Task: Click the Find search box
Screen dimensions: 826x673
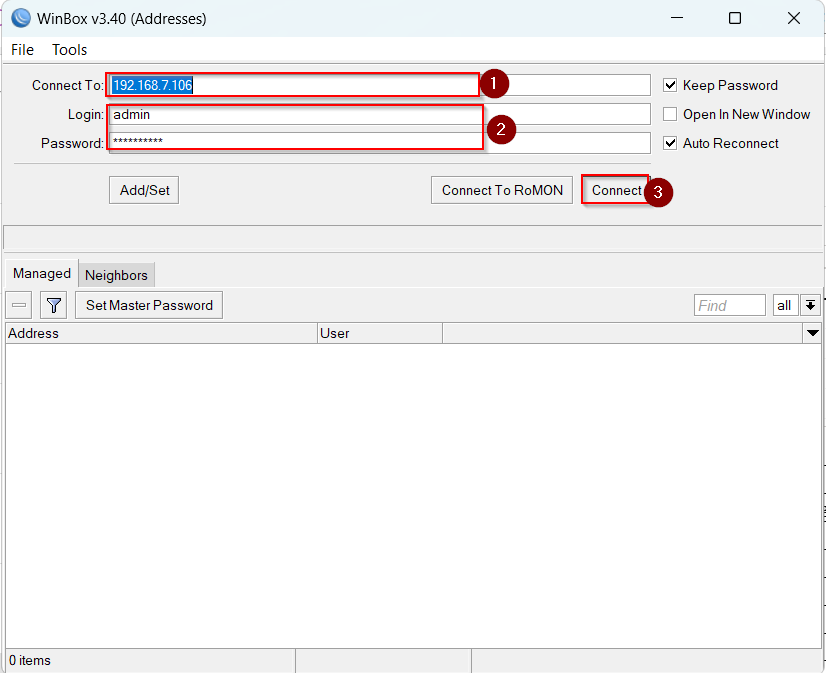Action: click(729, 305)
